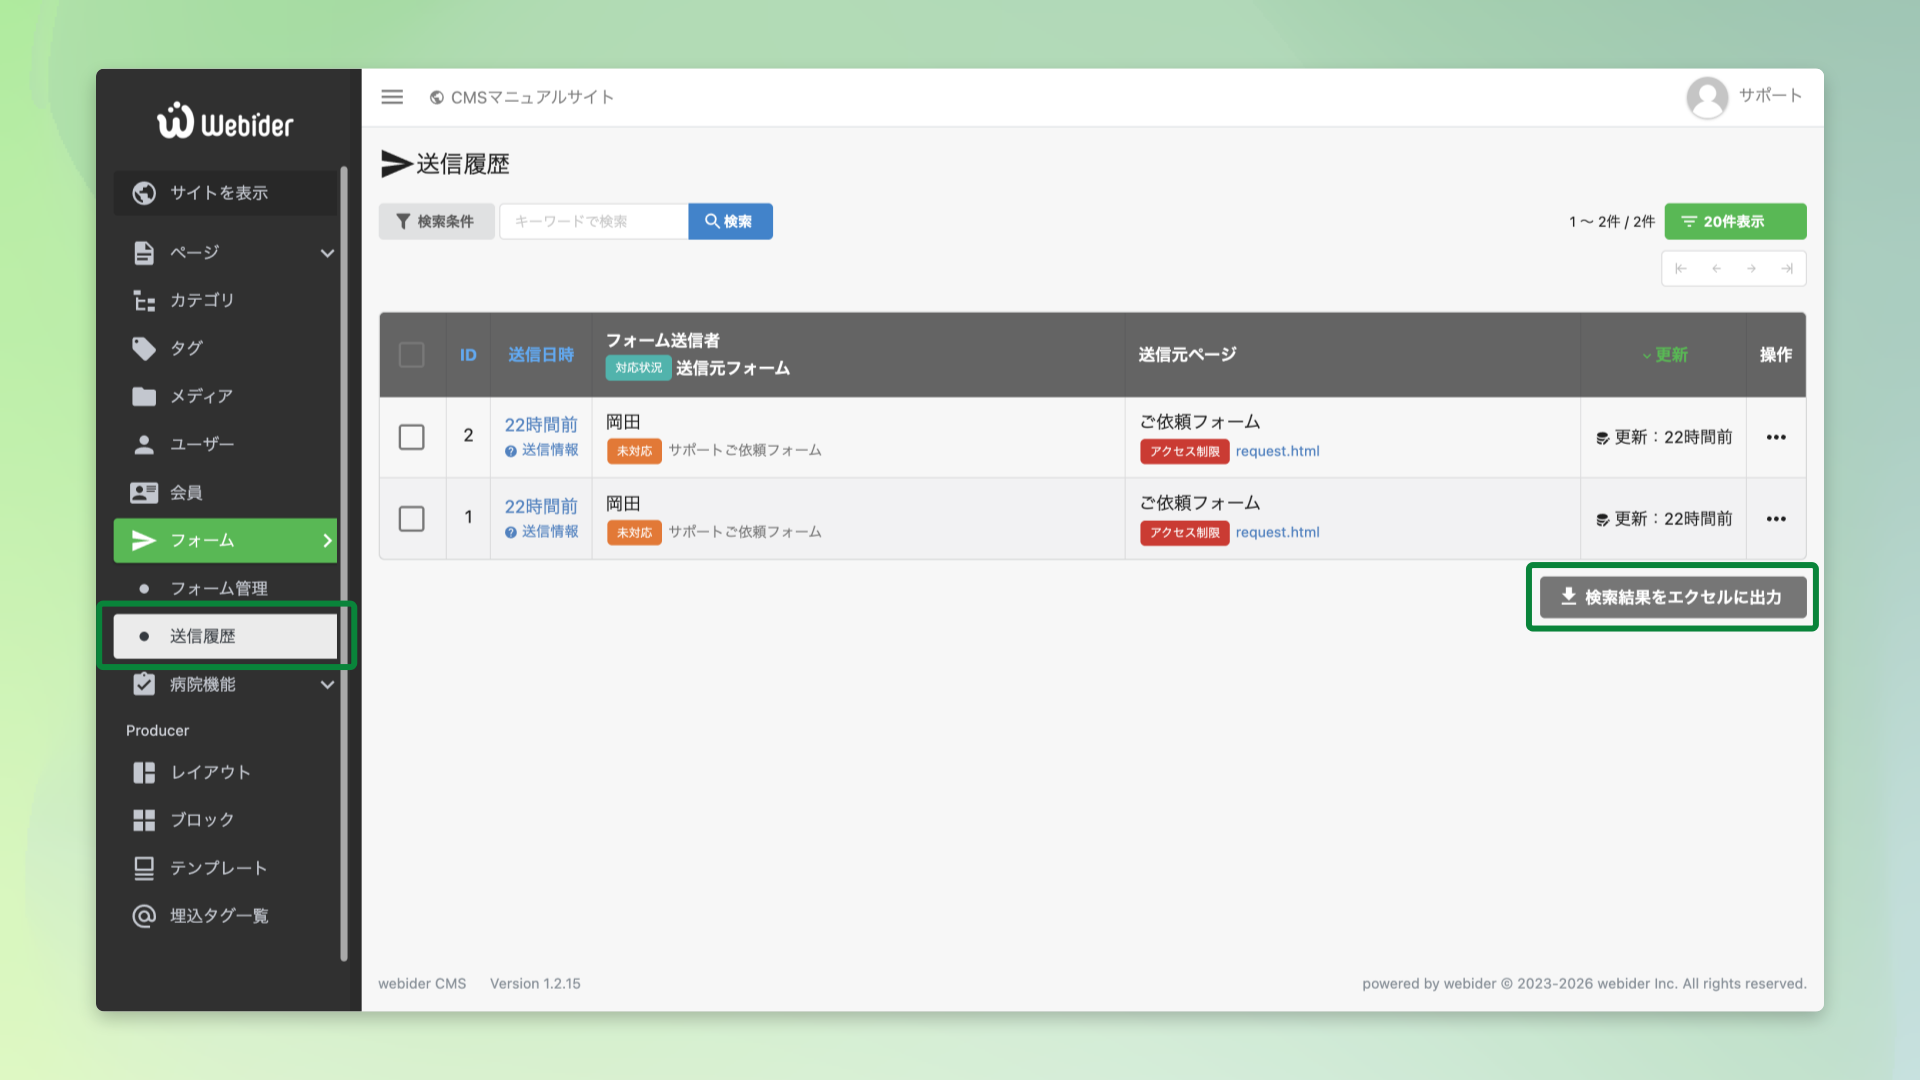Click 送信情報 help icon in row 1
The height and width of the screenshot is (1080, 1920).
[x=511, y=533]
